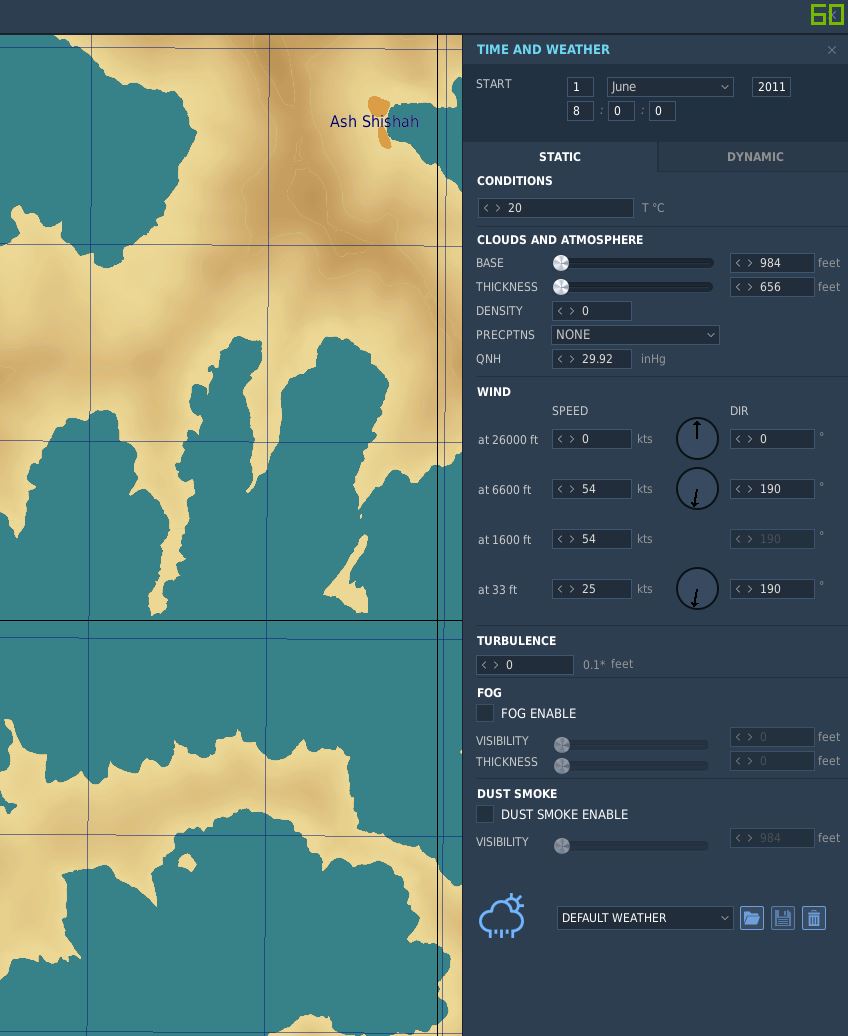Click the cloud base value 984 feet
This screenshot has width=848, height=1036.
[771, 263]
